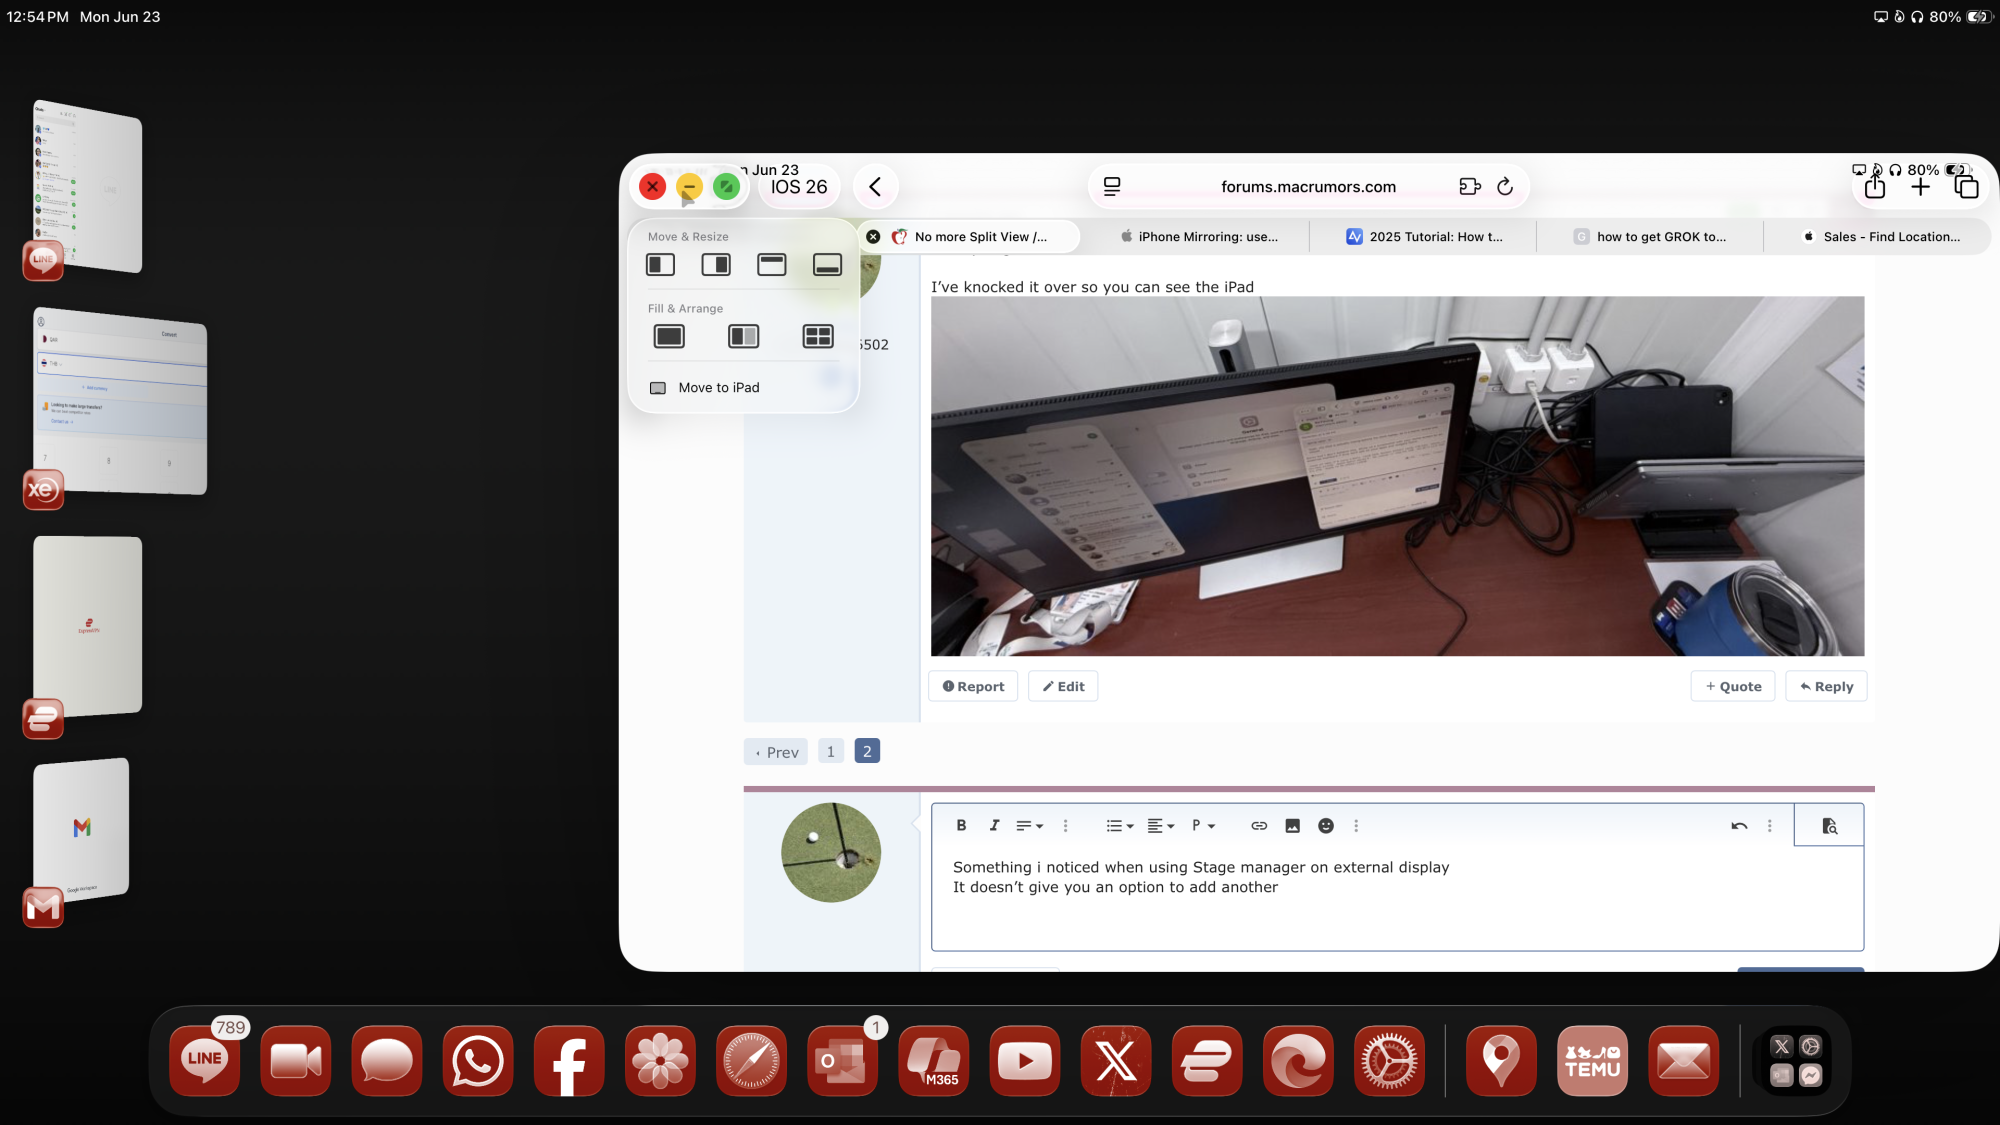Open the text alignment dropdown
2000x1125 pixels.
coord(1160,826)
